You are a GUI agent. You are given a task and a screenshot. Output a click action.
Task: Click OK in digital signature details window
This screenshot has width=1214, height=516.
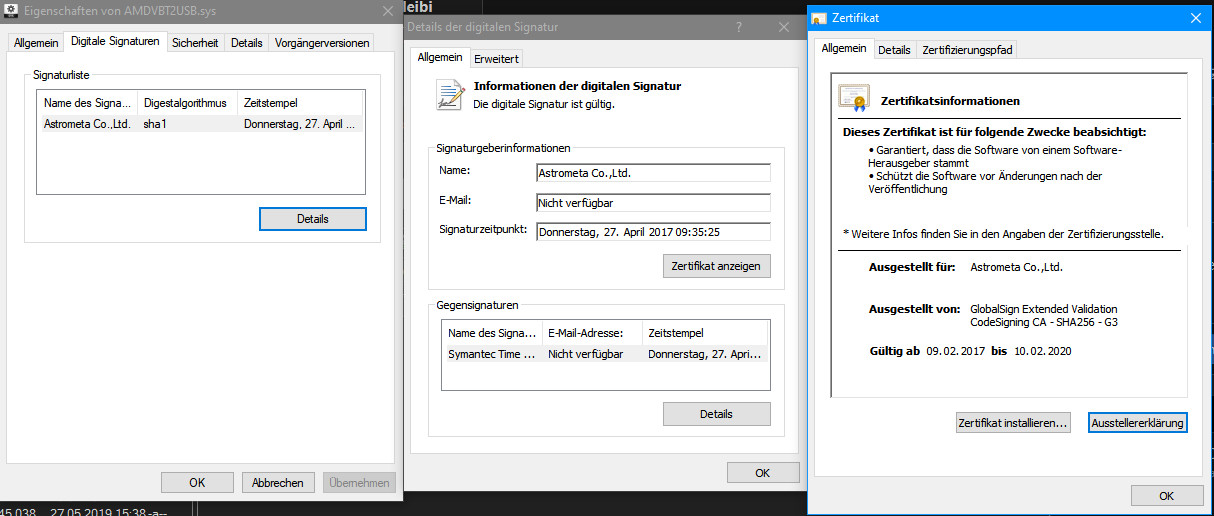(x=762, y=473)
